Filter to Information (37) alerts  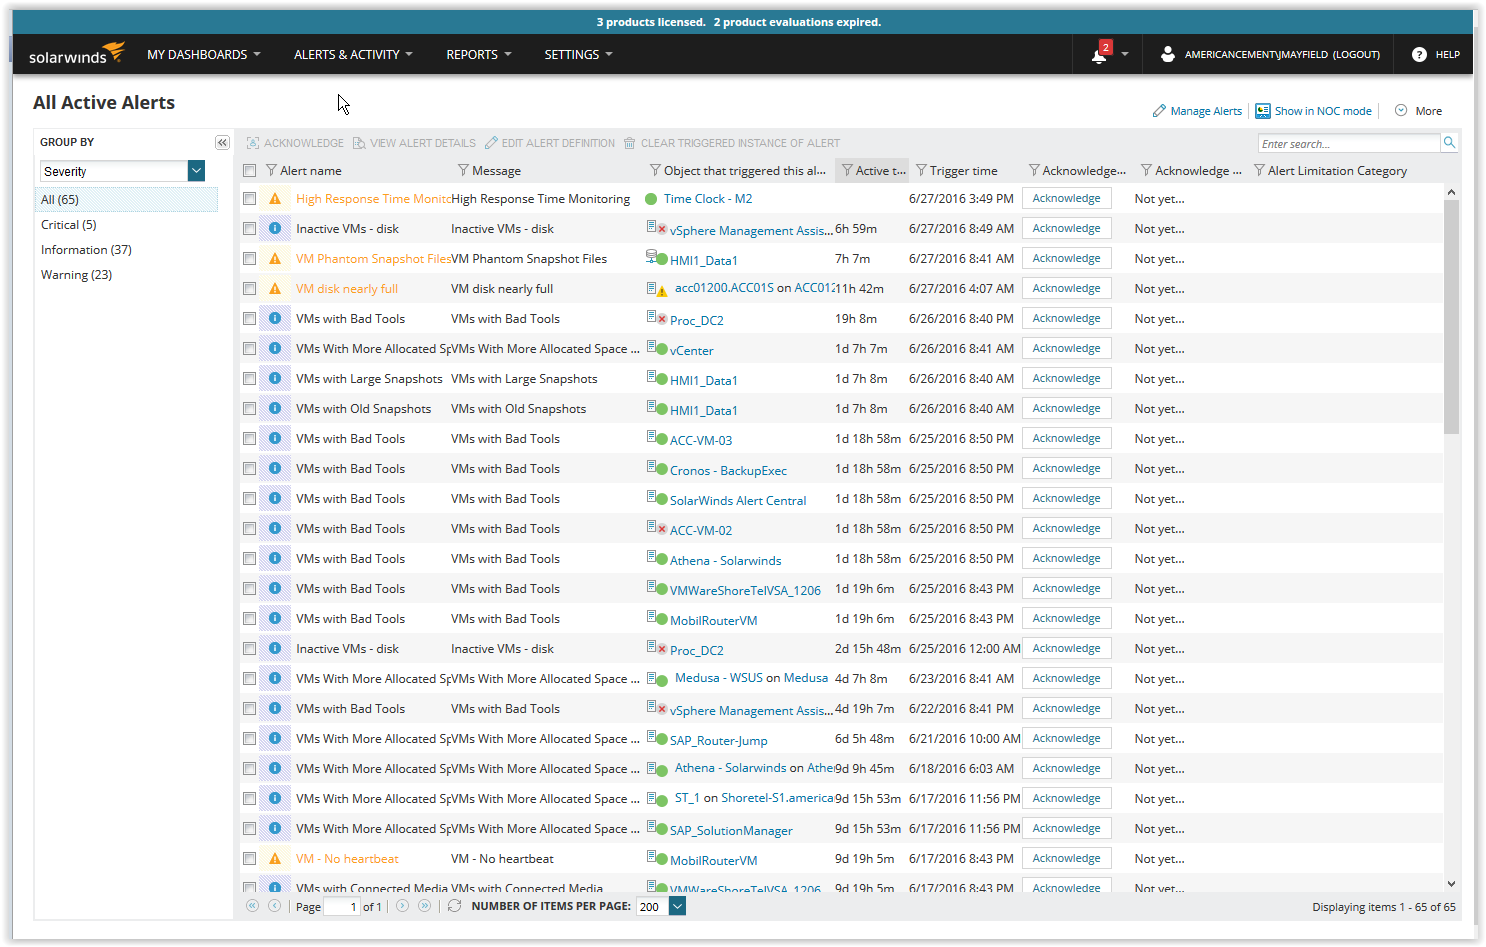(86, 250)
